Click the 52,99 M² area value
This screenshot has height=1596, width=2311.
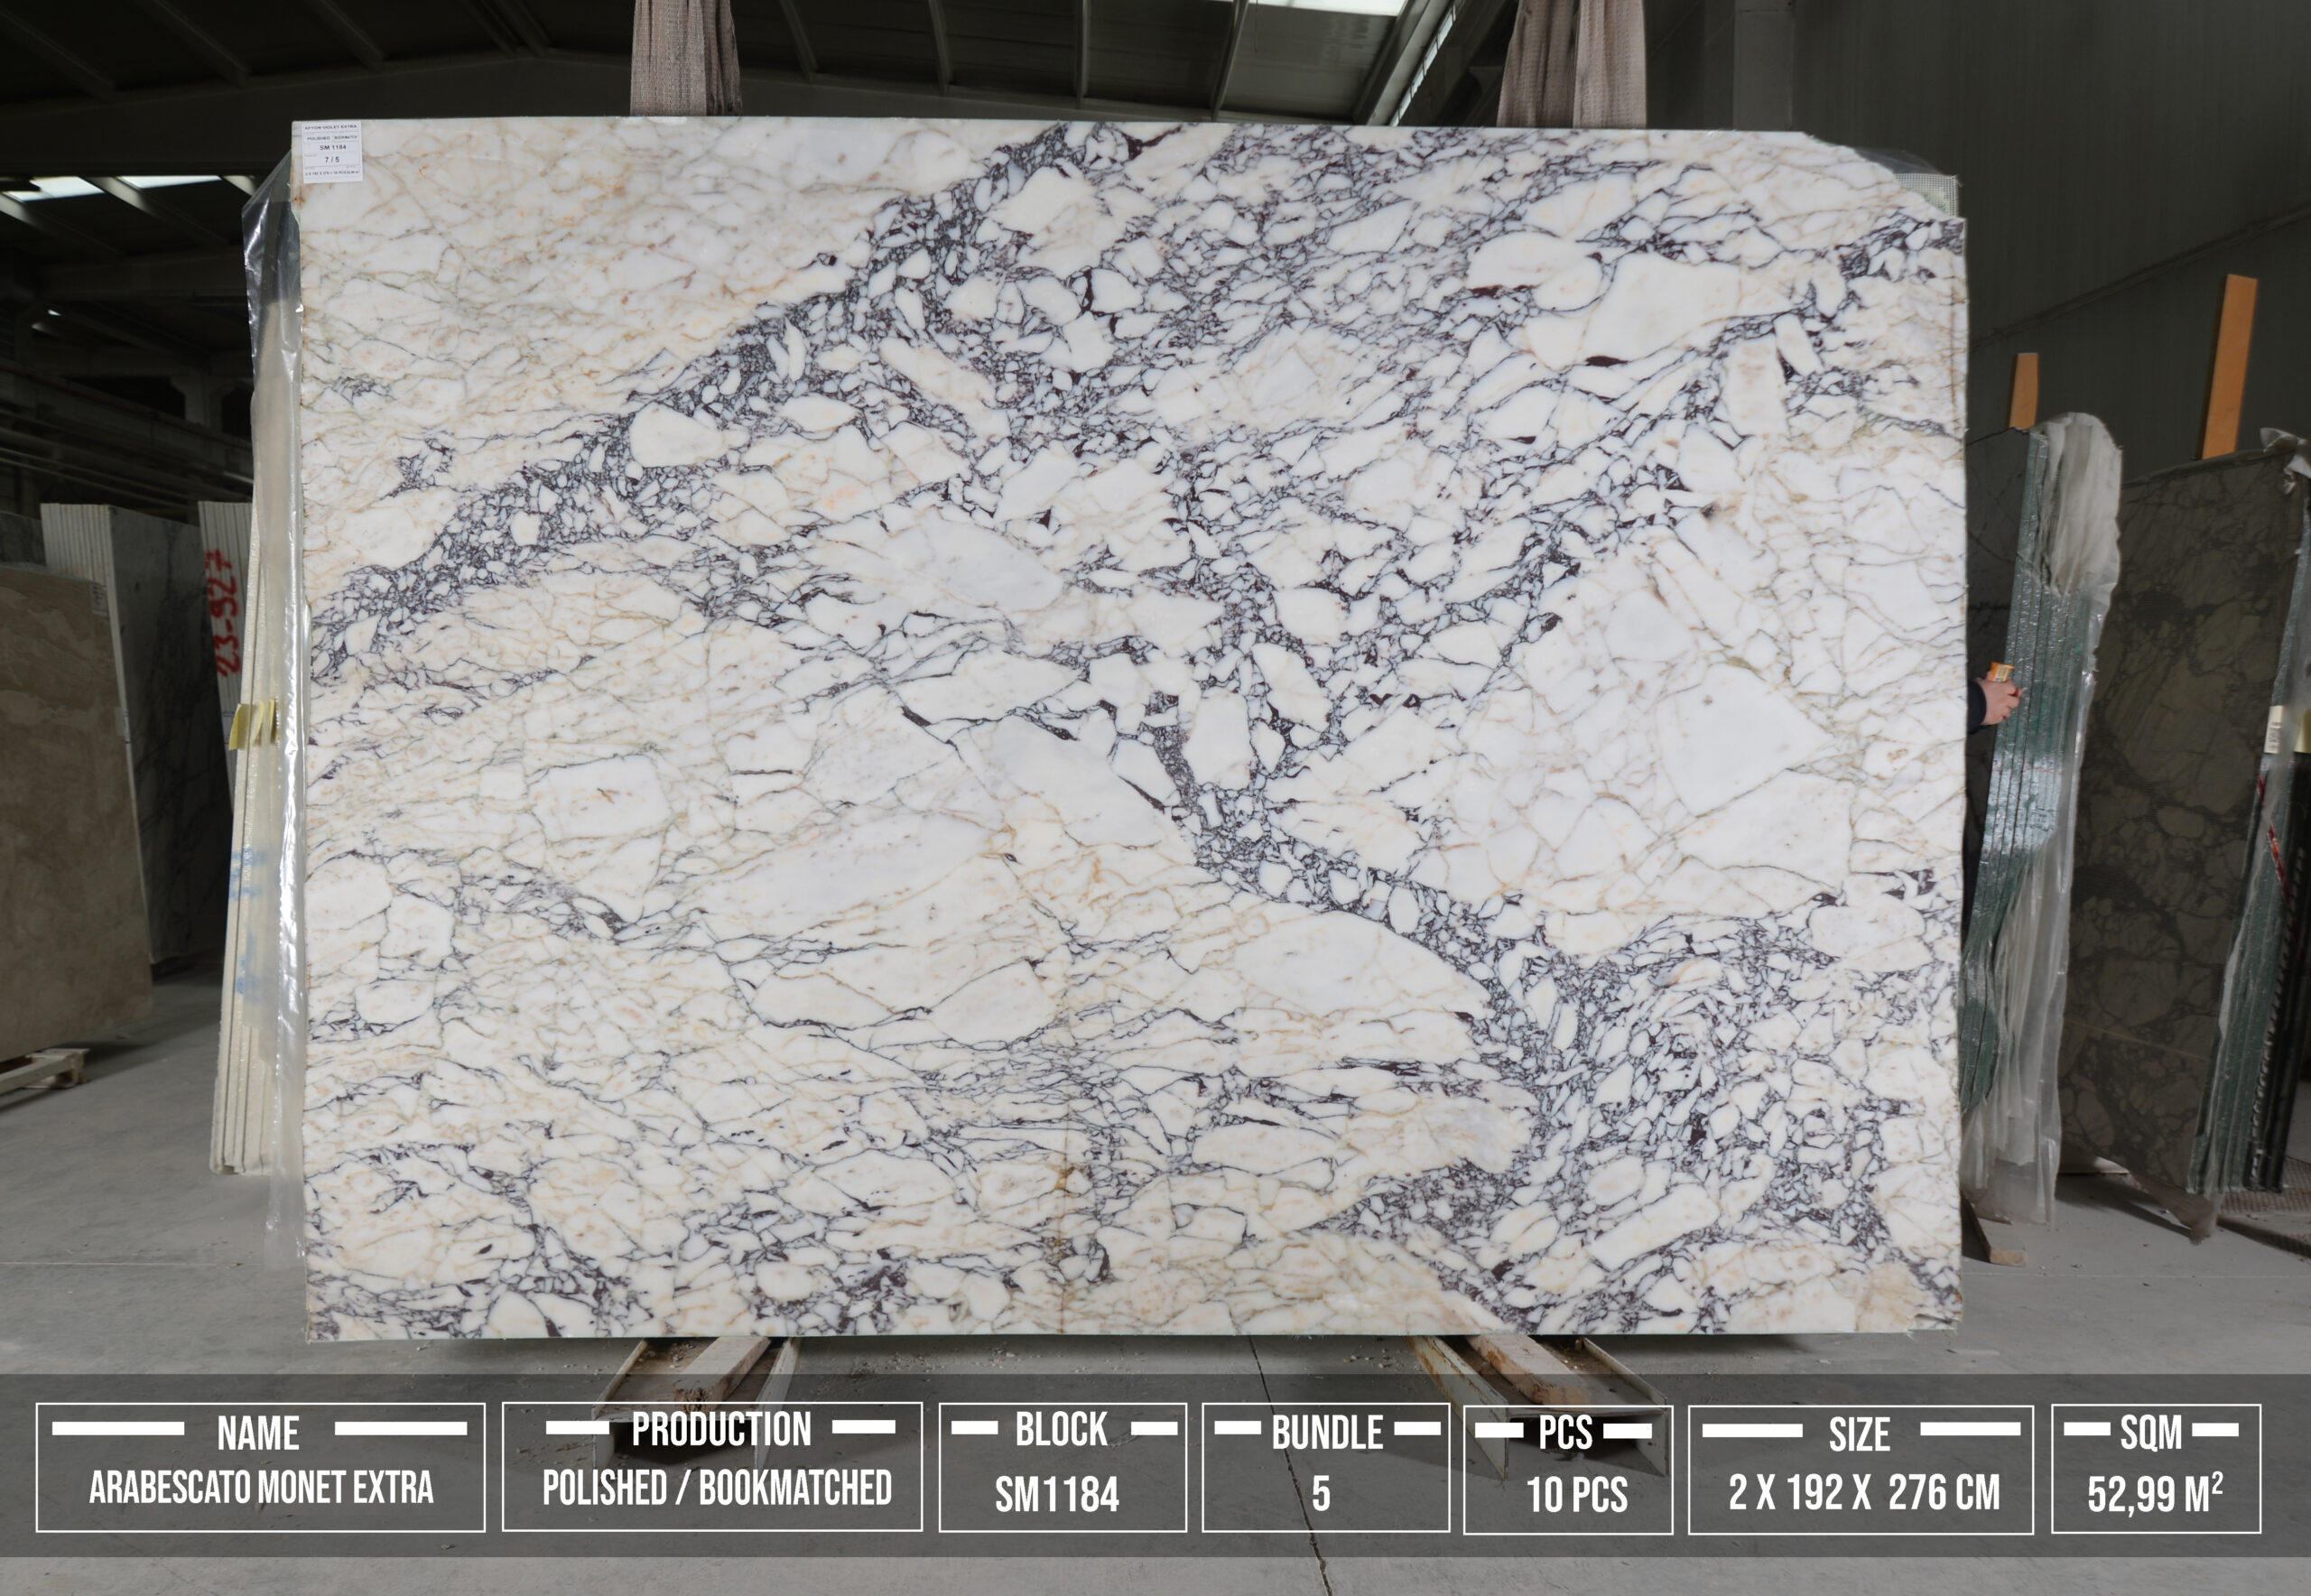pyautogui.click(x=2154, y=1494)
